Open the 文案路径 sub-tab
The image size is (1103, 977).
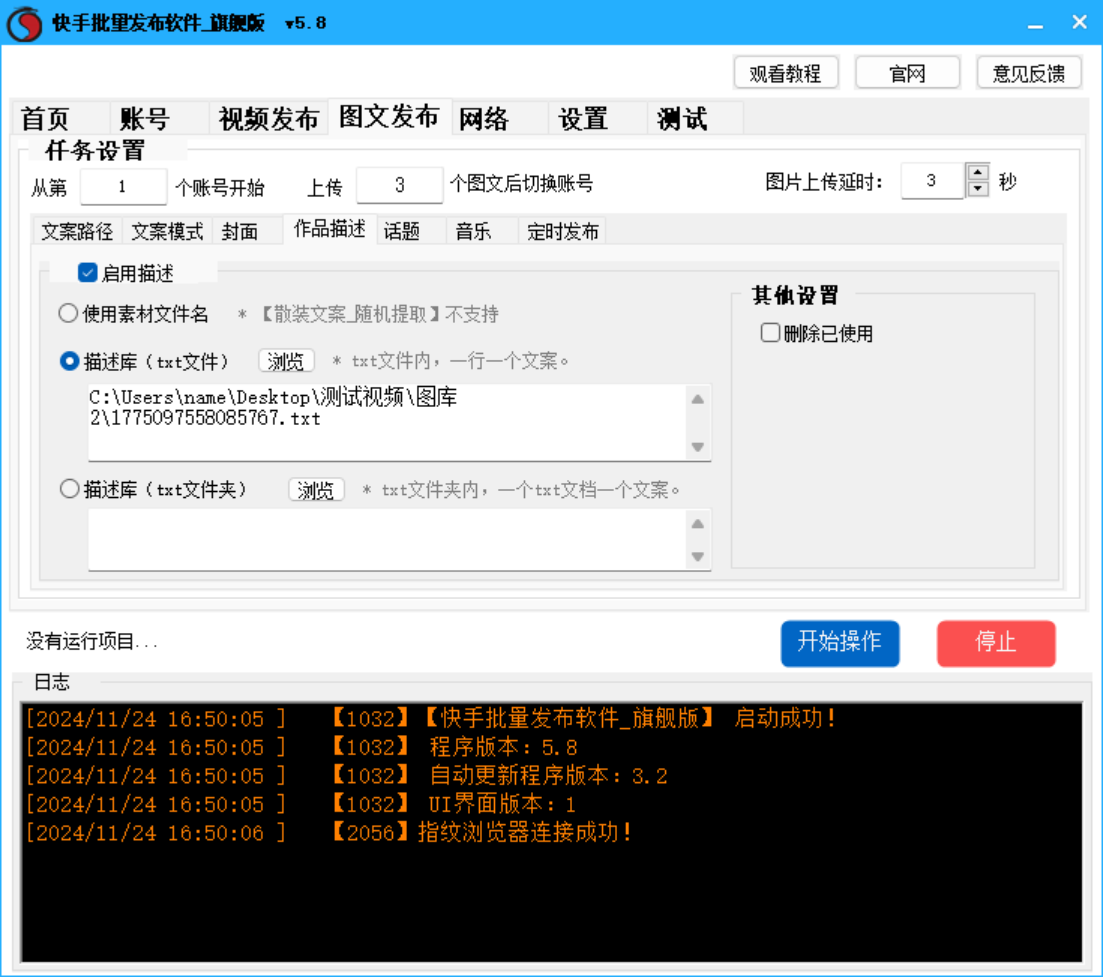pos(77,231)
